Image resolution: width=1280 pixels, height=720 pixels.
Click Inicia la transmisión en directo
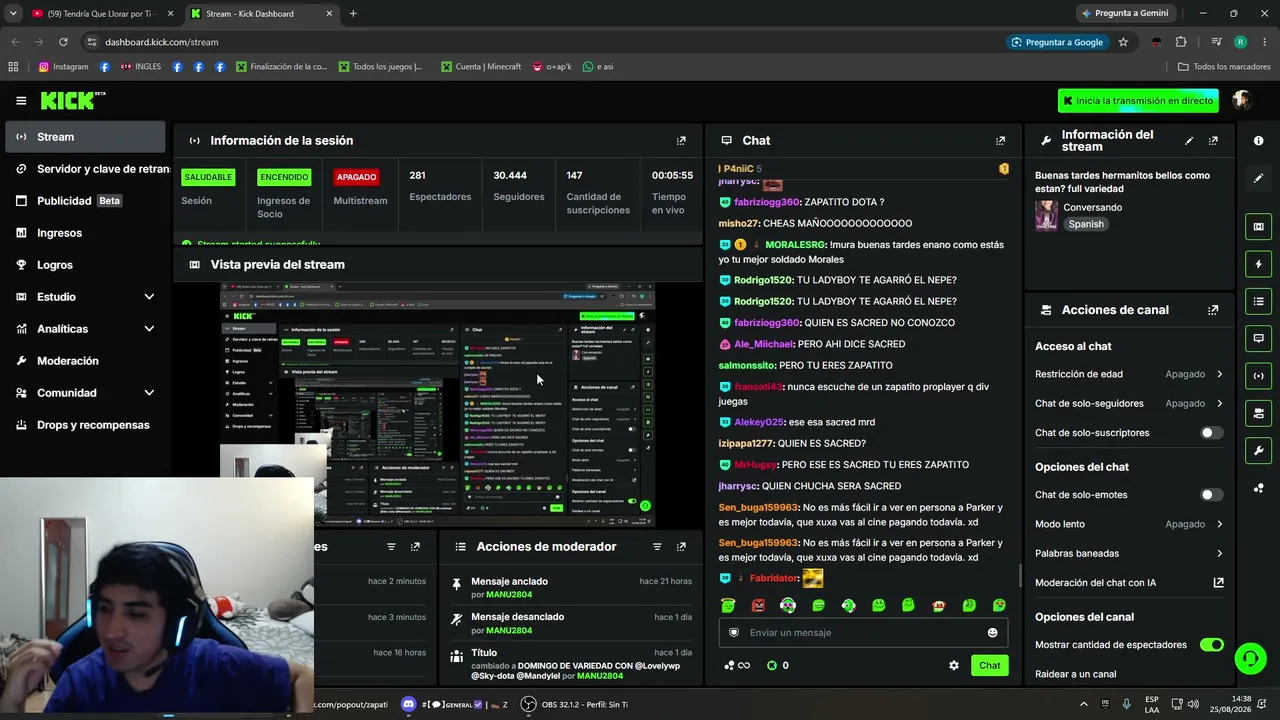click(x=1138, y=101)
